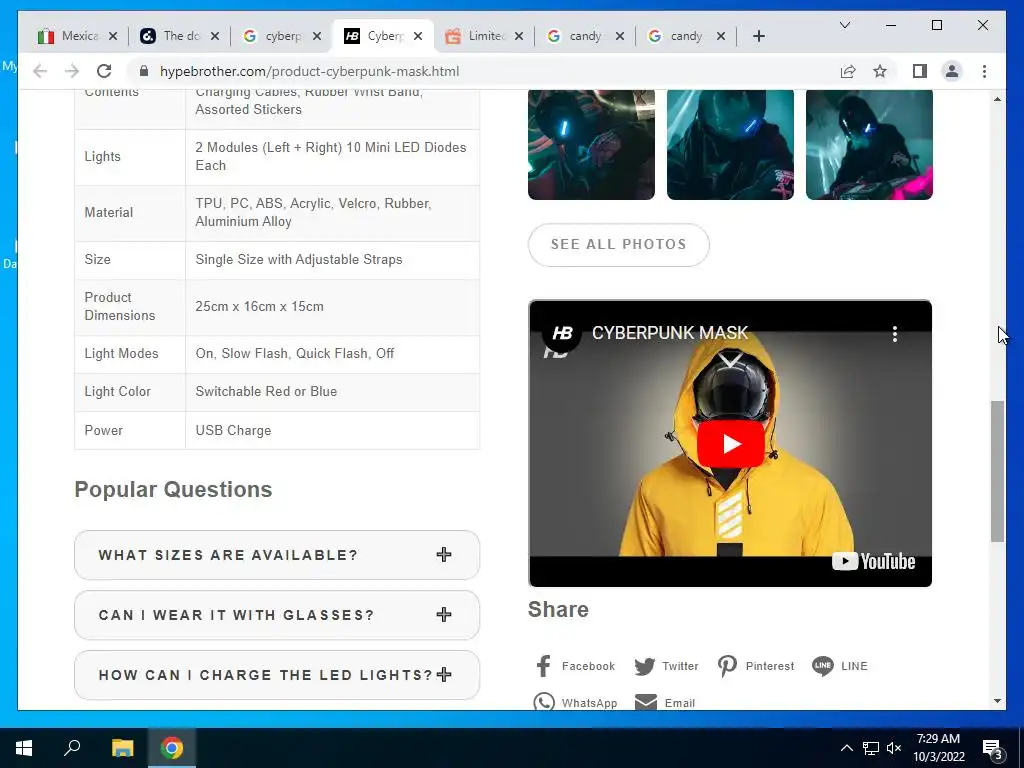This screenshot has height=768, width=1024.
Task: Open Windows Start menu
Action: [x=24, y=748]
